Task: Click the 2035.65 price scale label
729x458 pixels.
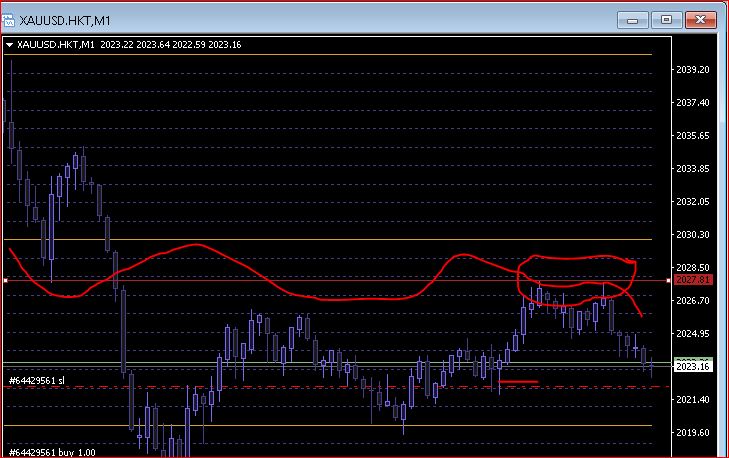Action: pos(693,135)
